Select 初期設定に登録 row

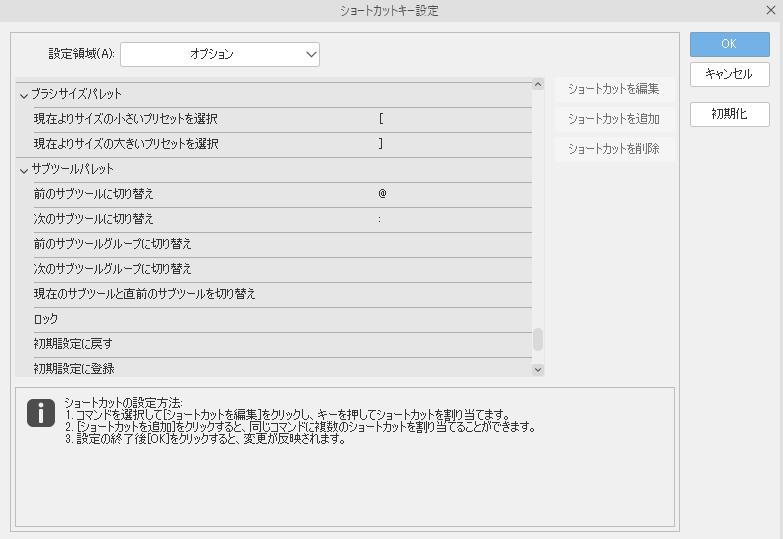(282, 368)
